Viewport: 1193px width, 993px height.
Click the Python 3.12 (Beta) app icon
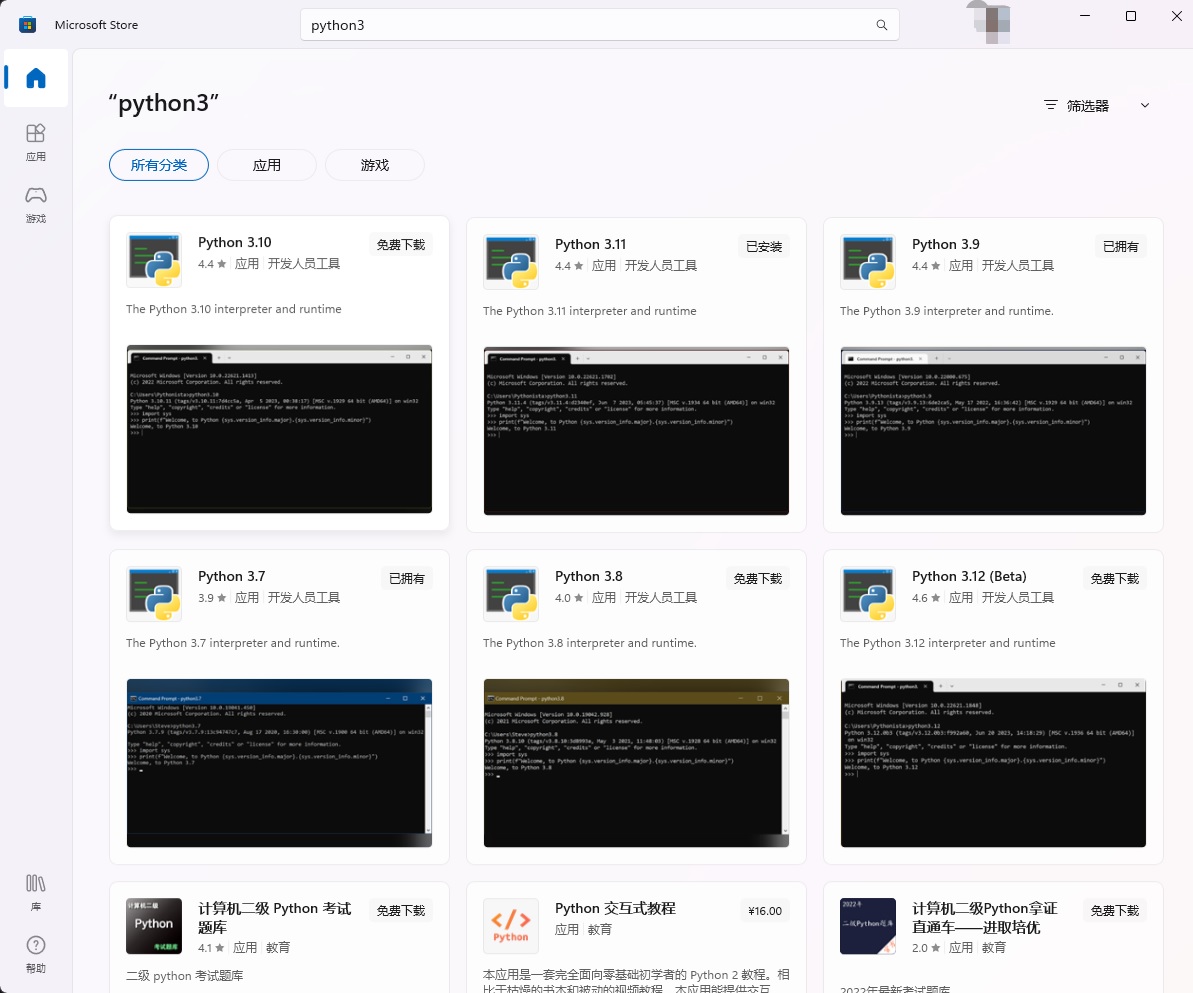pyautogui.click(x=867, y=594)
